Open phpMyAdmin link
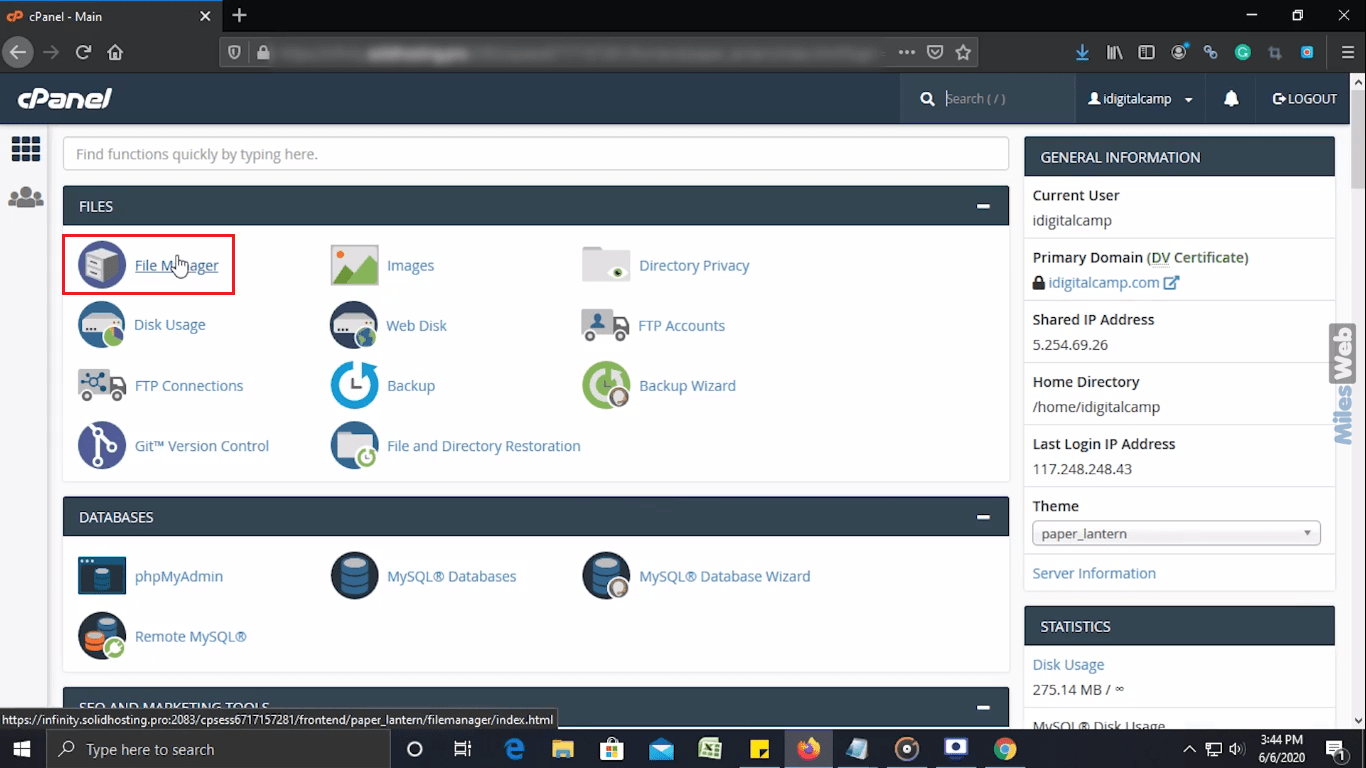The width and height of the screenshot is (1366, 768). coord(179,576)
